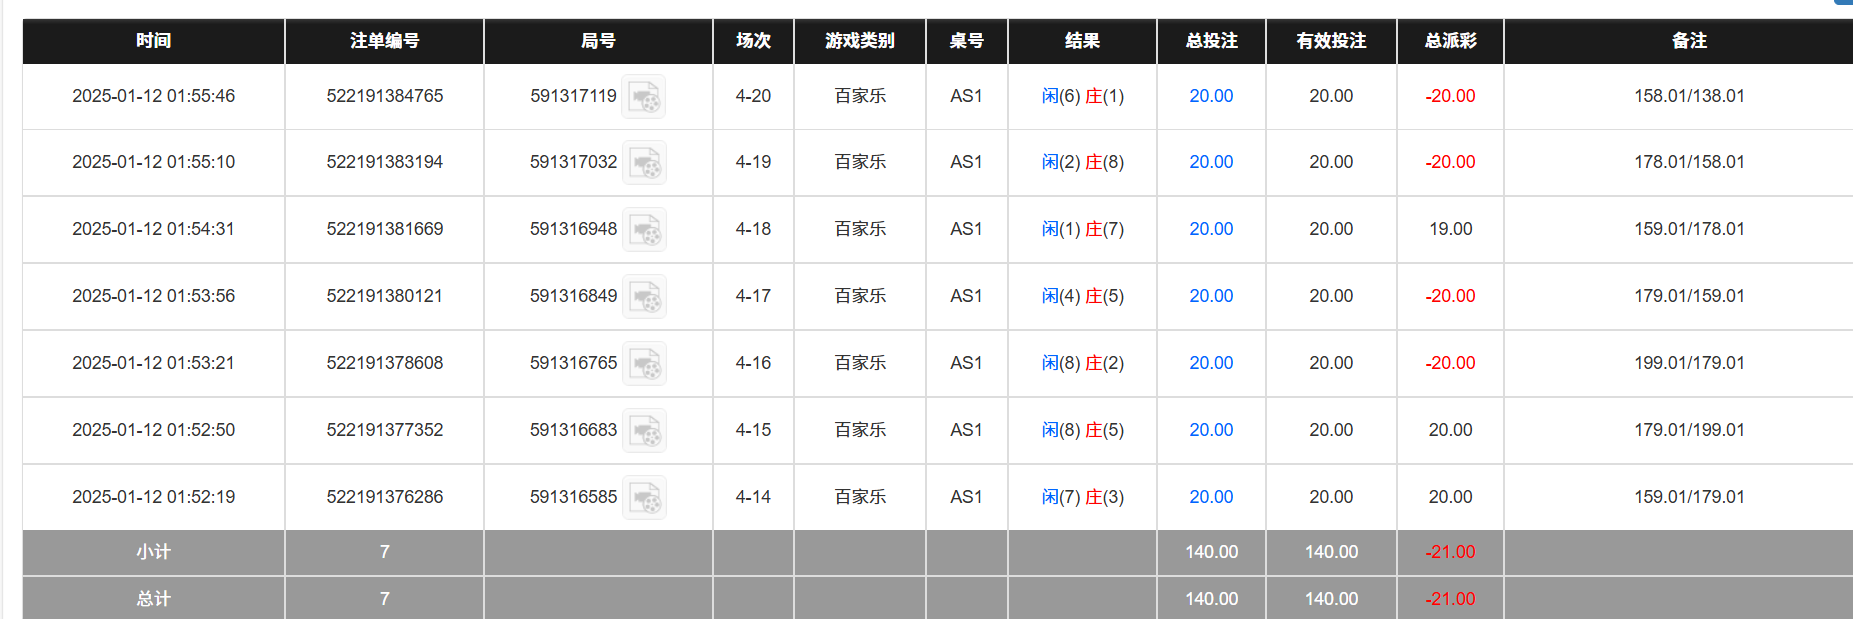1853x619 pixels.
Task: Click the 闲(6) 庄(1) result
Action: pos(1082,96)
